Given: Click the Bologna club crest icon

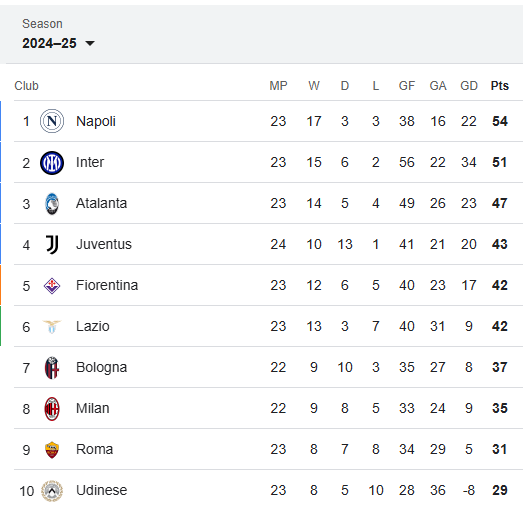Looking at the screenshot, I should (x=52, y=368).
